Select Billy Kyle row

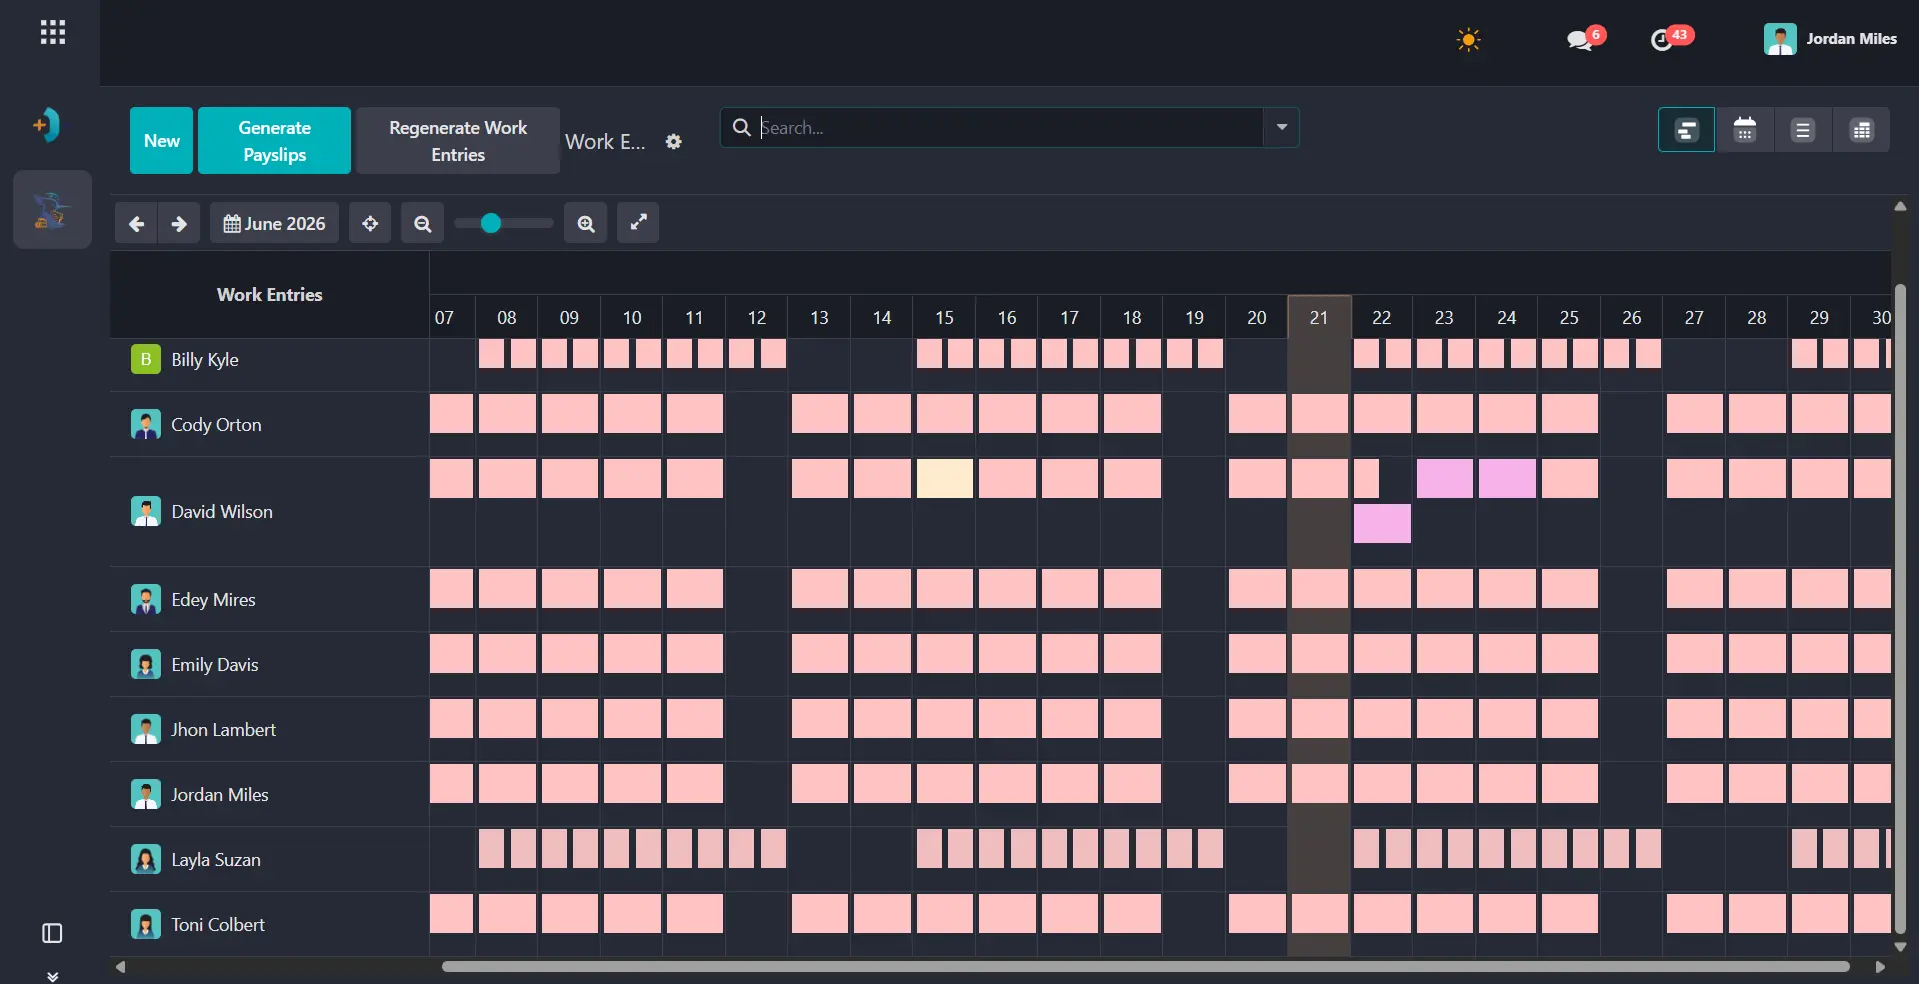tap(269, 359)
